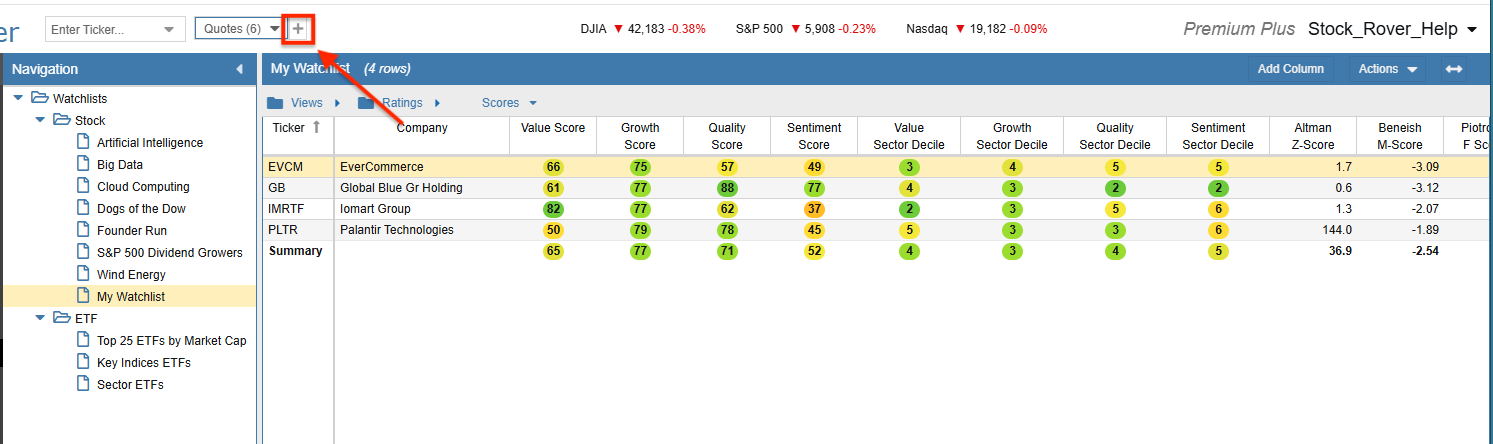Open S&P 500 Dividend Growers watchlist

(170, 252)
